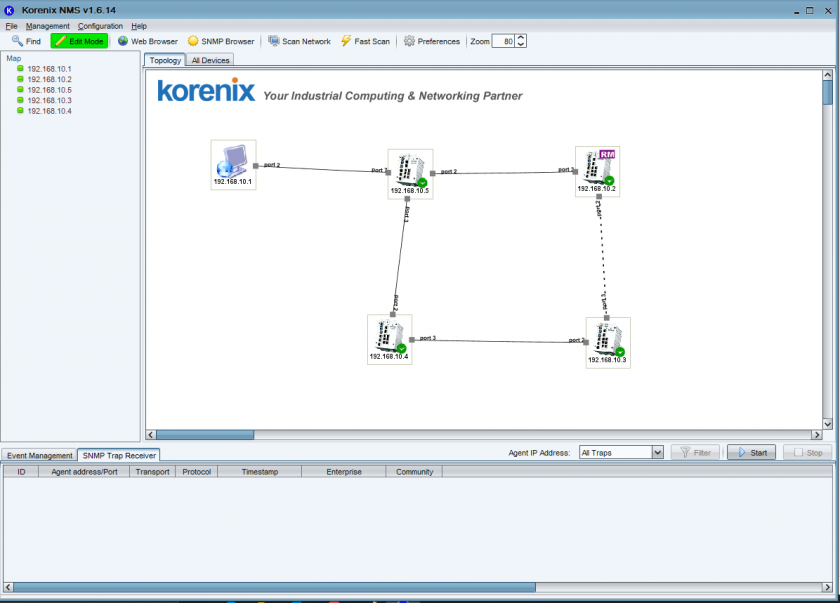
Task: Open the Web Browser globe icon
Action: (x=123, y=41)
